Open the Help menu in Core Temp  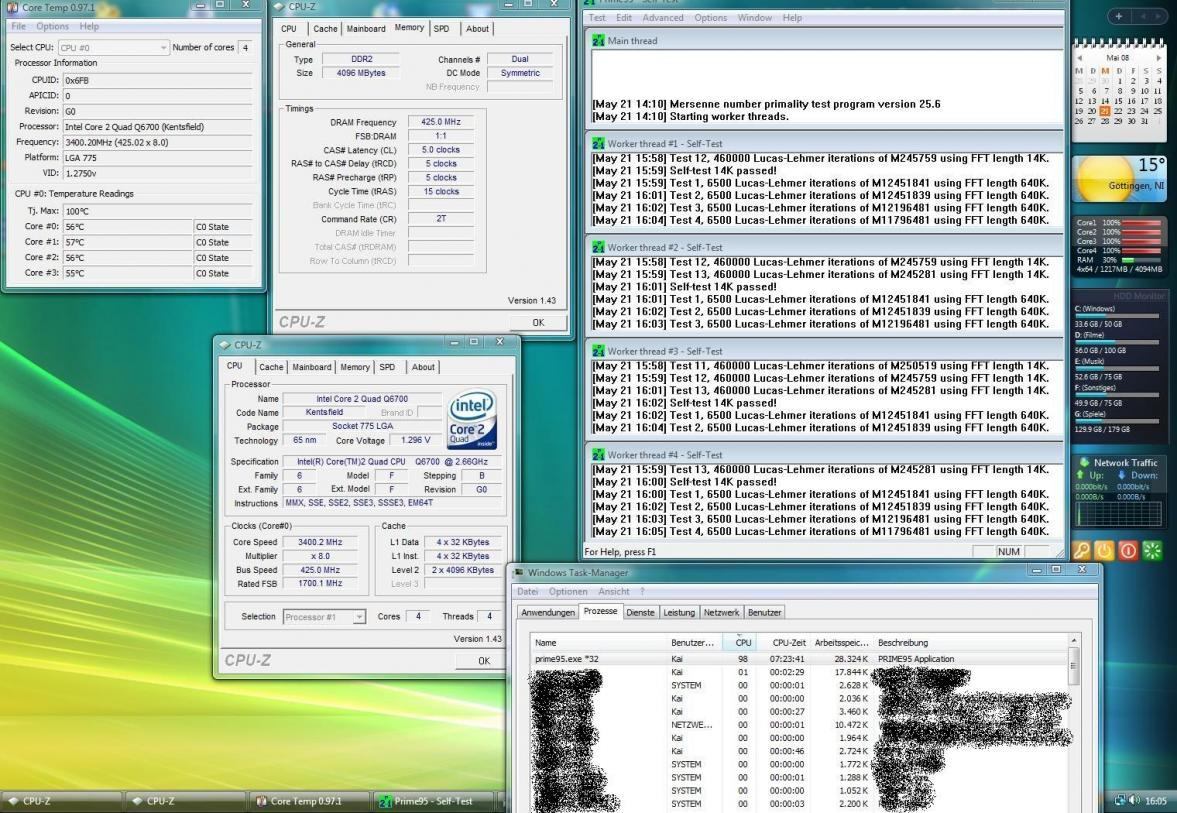click(89, 26)
